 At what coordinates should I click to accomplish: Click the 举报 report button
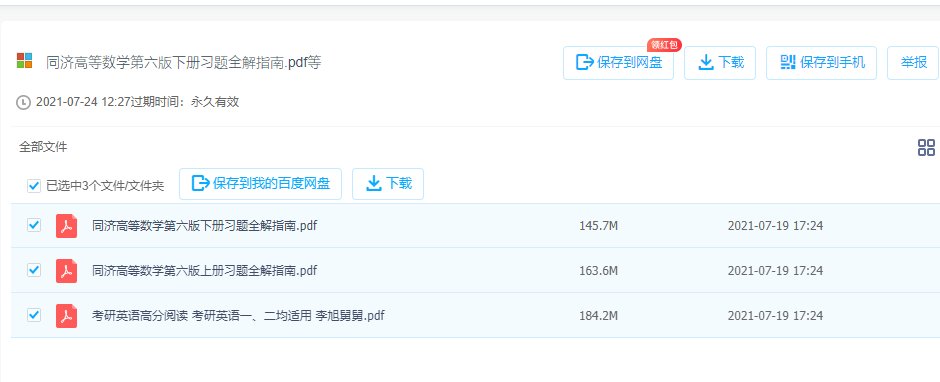pos(913,62)
